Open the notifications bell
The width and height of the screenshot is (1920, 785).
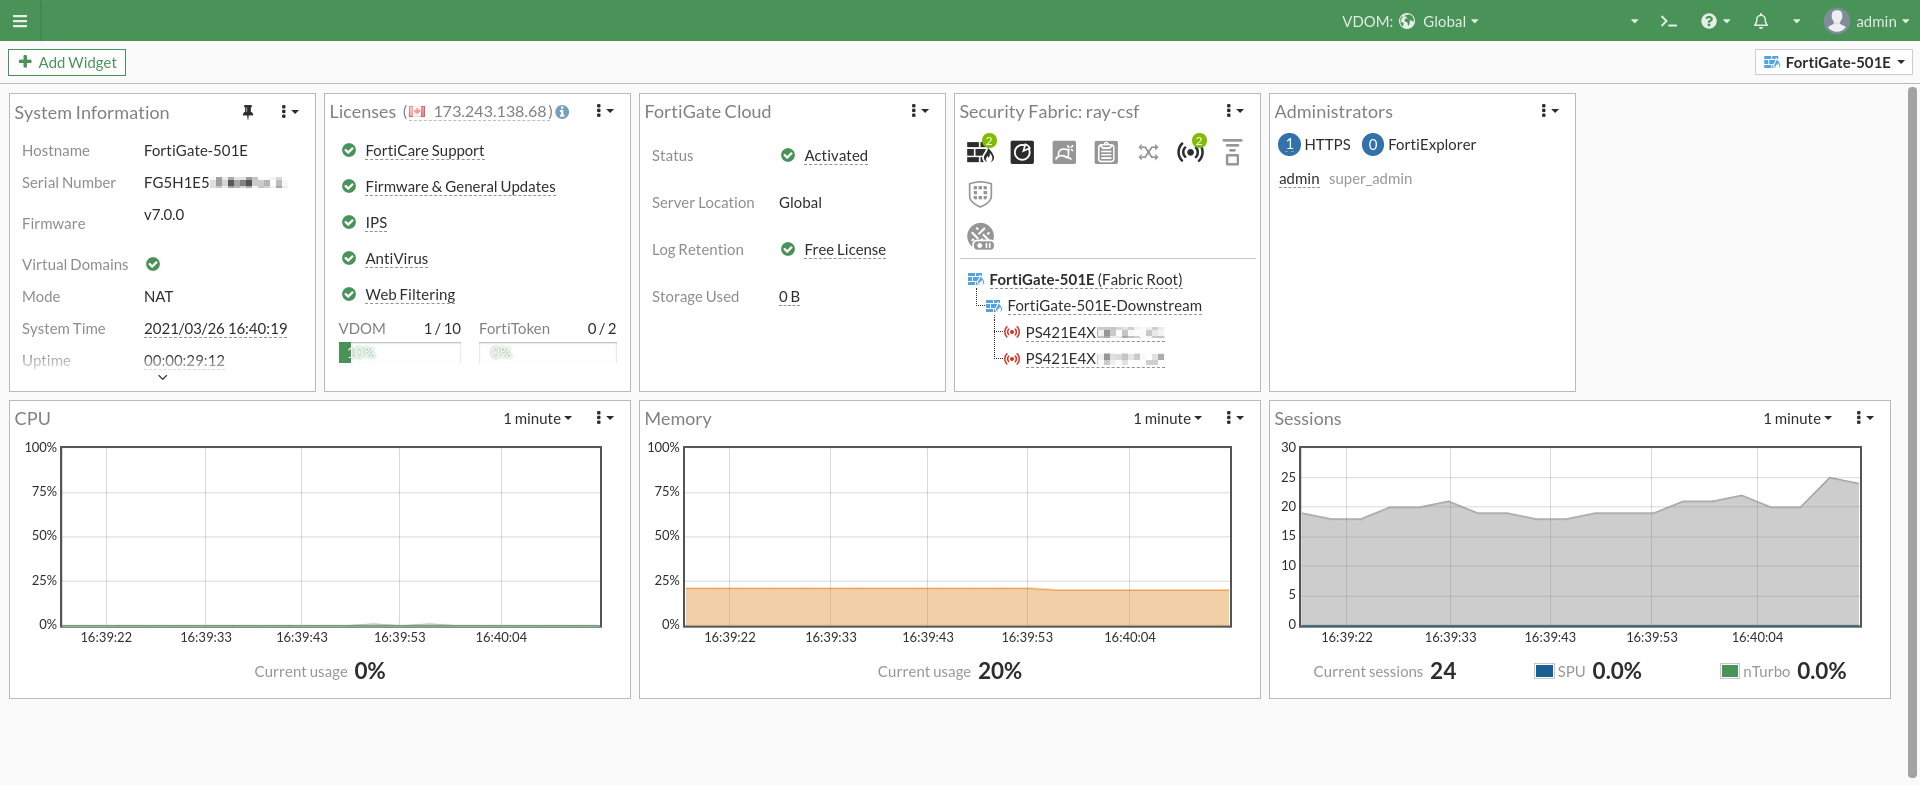(1761, 21)
